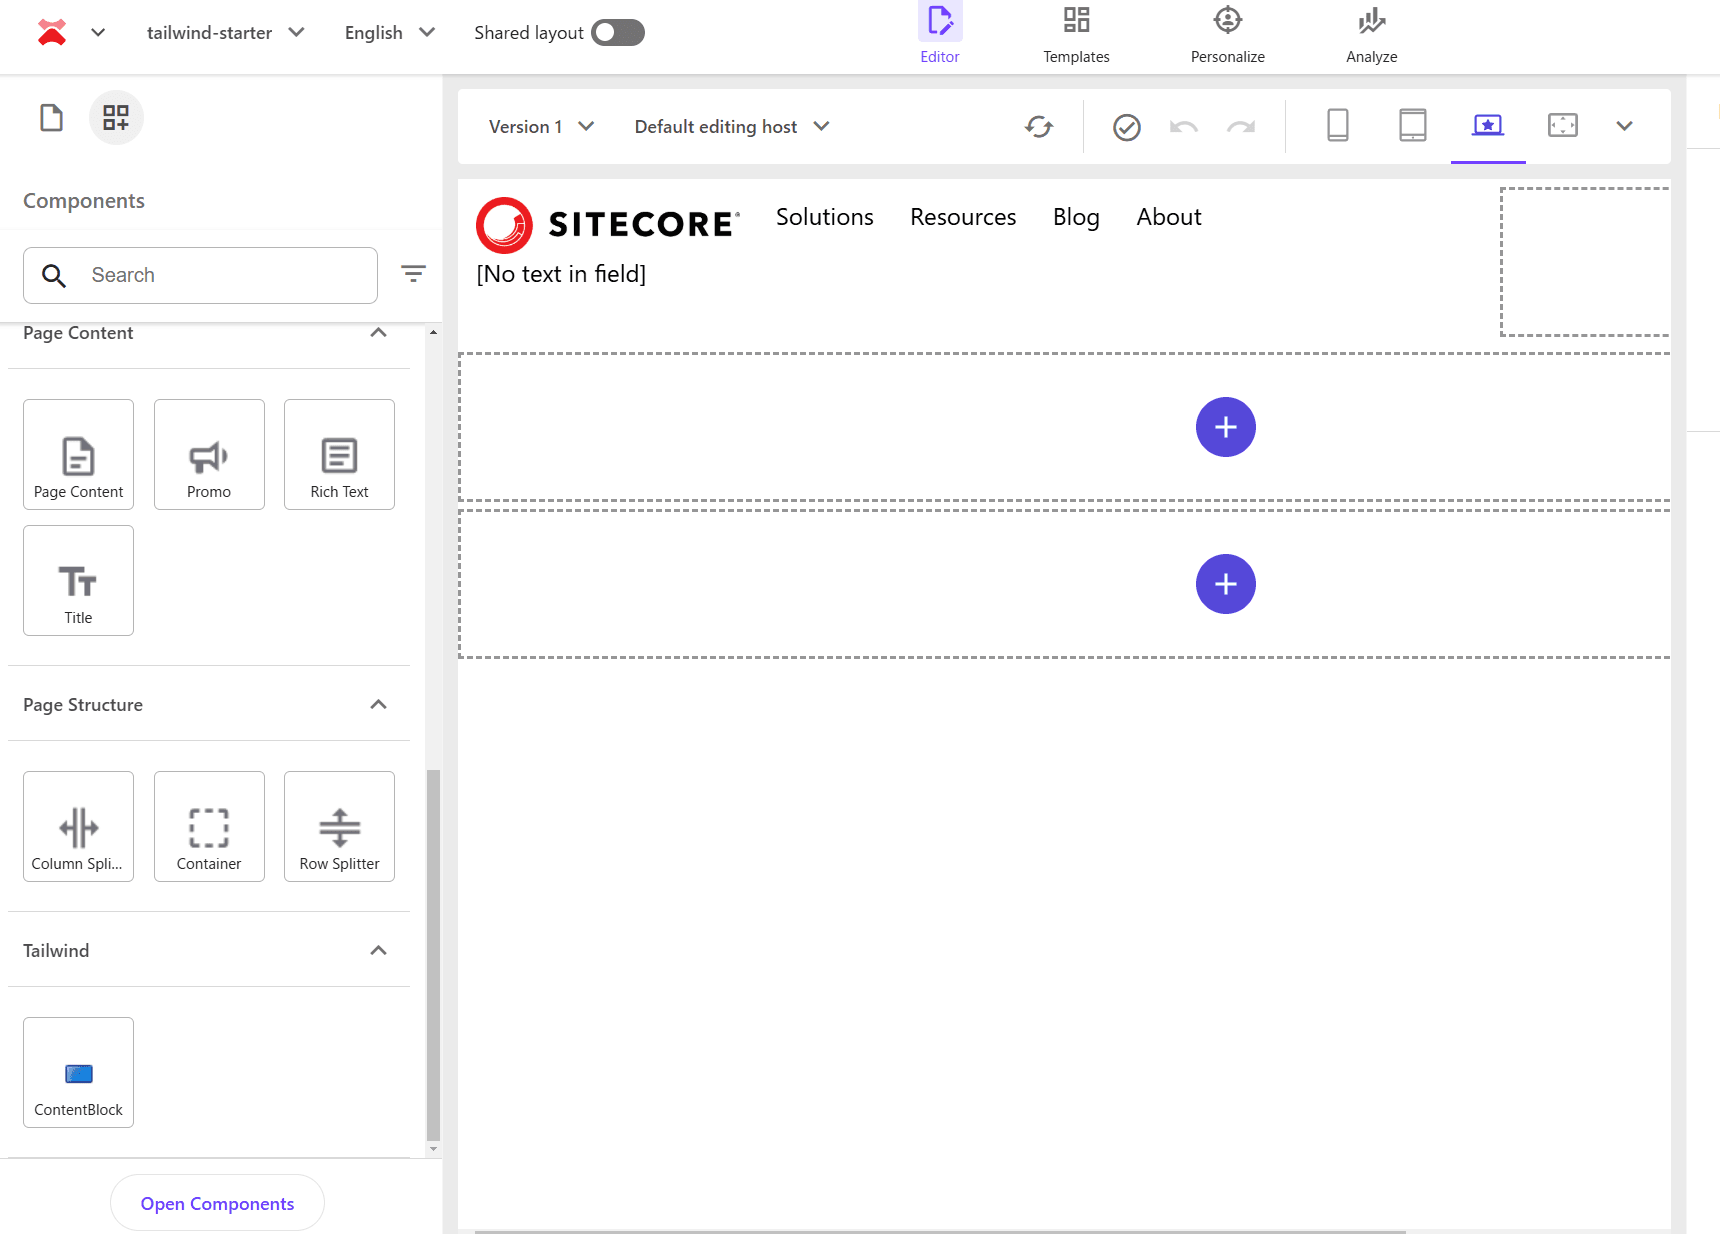The height and width of the screenshot is (1234, 1720).
Task: Click the checkmark circle icon
Action: coord(1127,127)
